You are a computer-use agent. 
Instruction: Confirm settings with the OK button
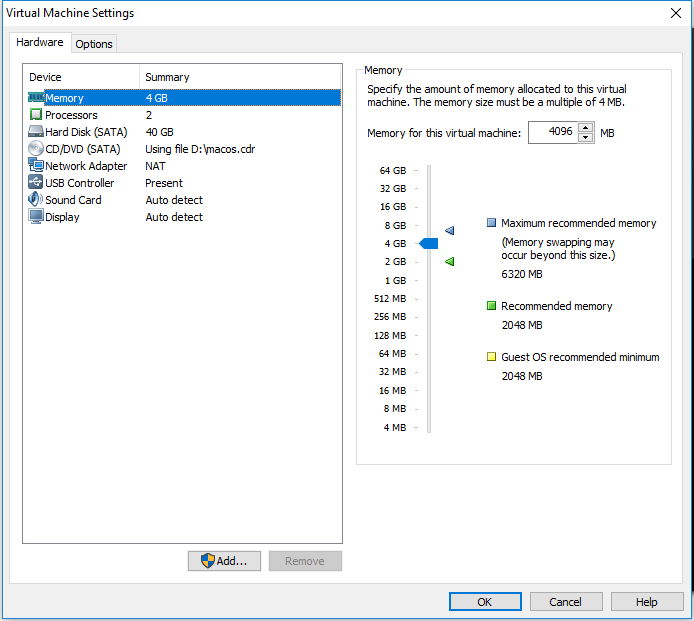tap(485, 602)
